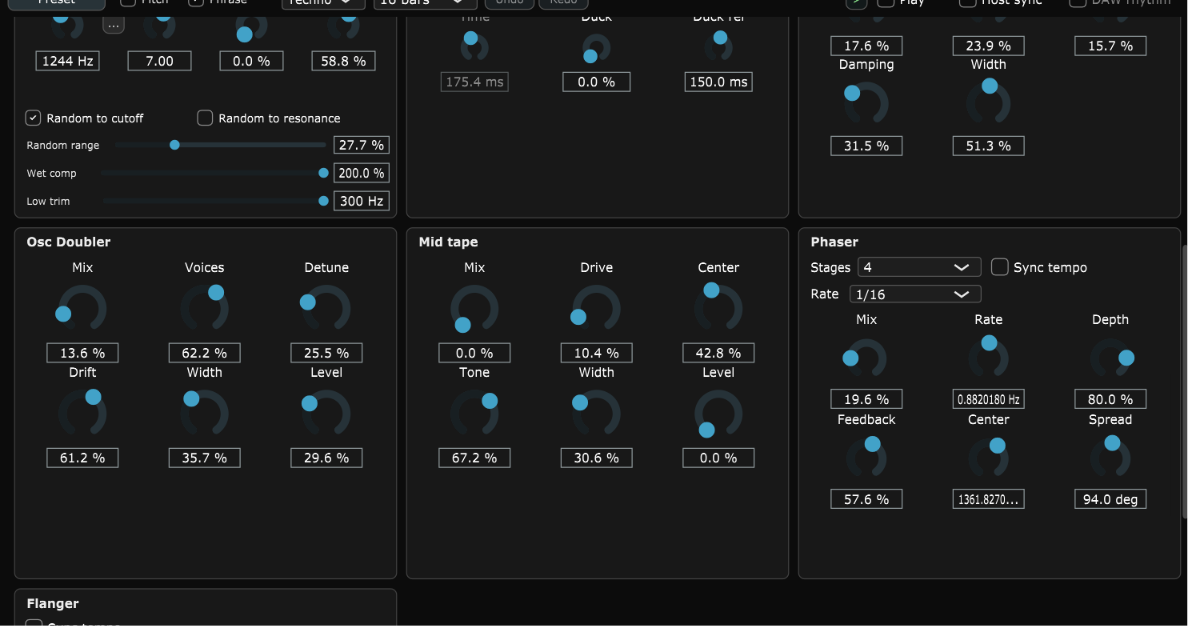Click the ellipsis button beside the 1244 Hz knob
Viewport: 1188px width, 626px height.
click(113, 25)
